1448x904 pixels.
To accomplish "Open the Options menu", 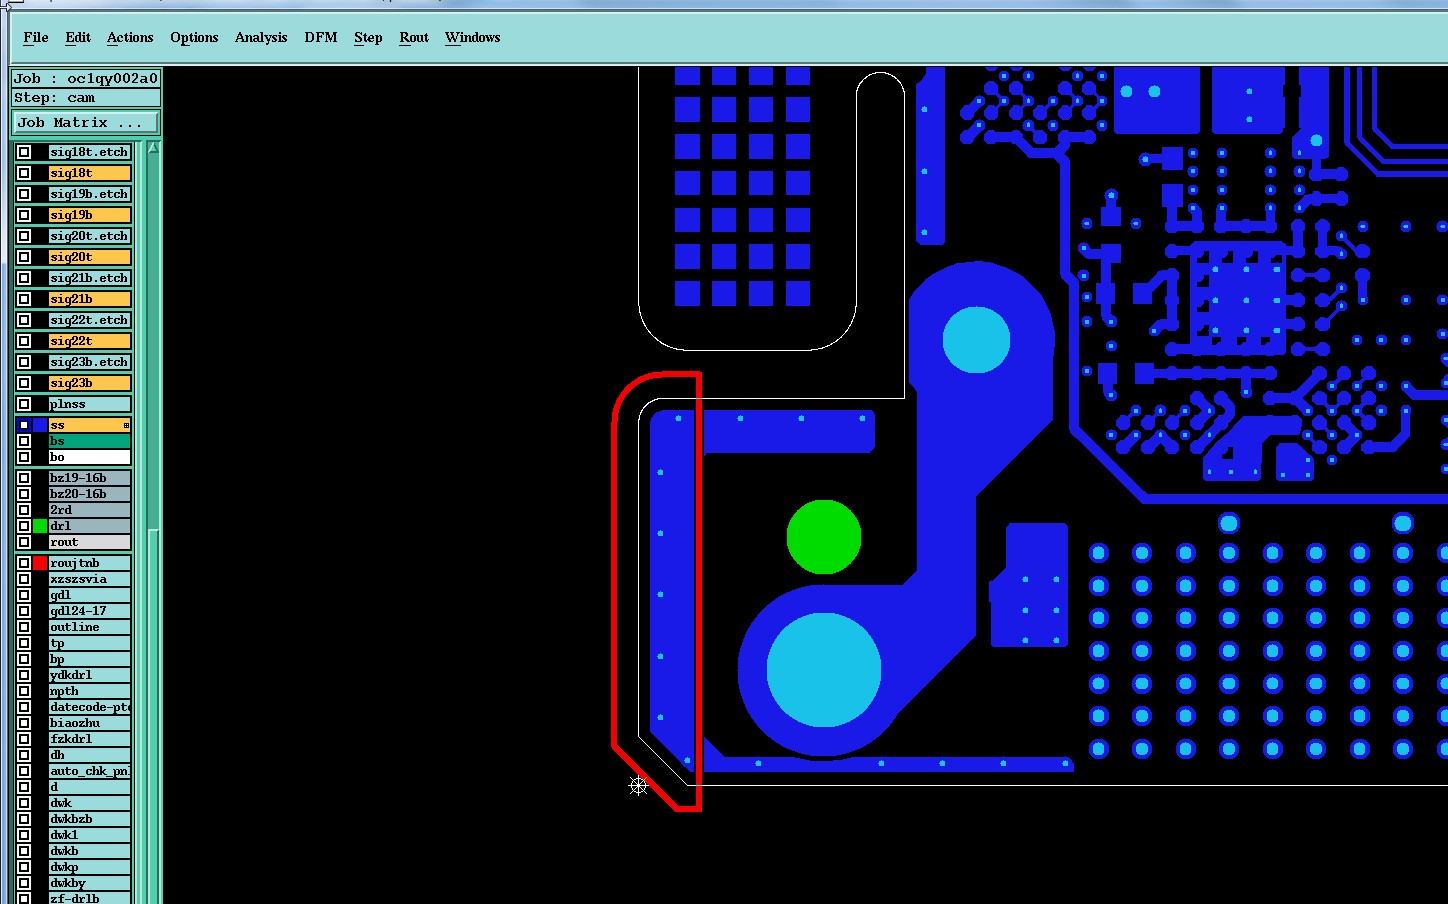I will click(194, 38).
